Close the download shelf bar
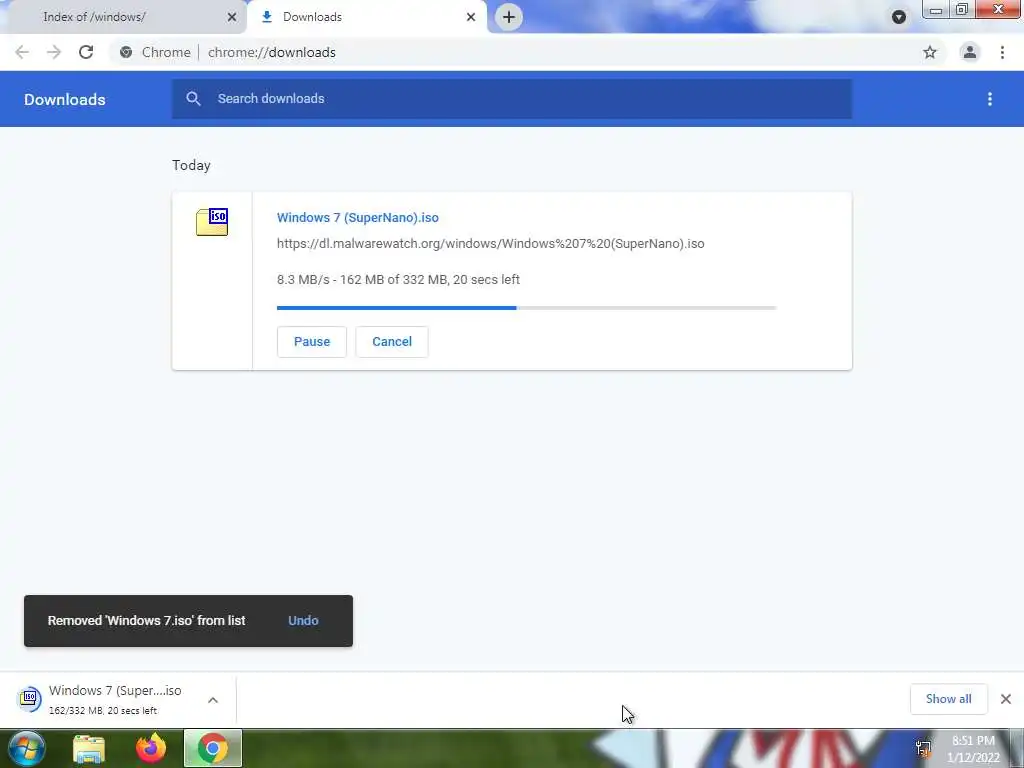Image resolution: width=1024 pixels, height=768 pixels. 1006,699
